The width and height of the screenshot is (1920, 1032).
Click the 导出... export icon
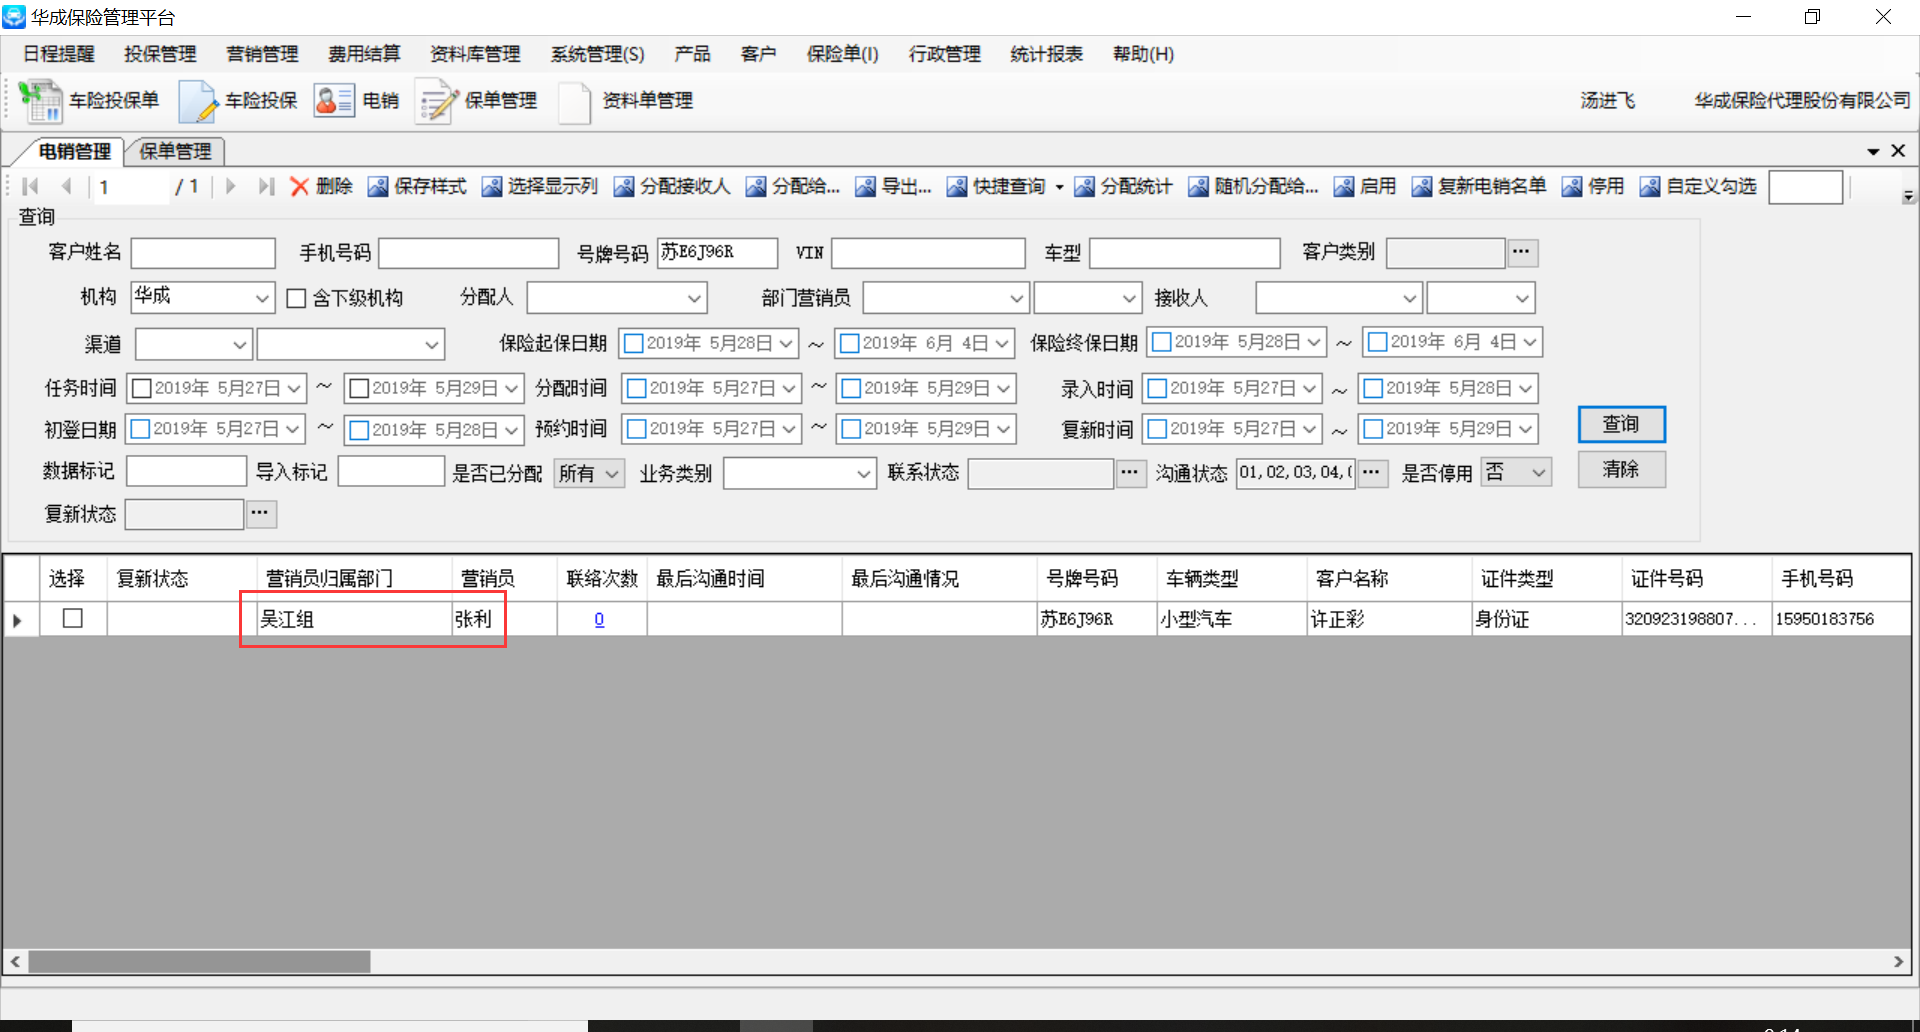tap(865, 187)
